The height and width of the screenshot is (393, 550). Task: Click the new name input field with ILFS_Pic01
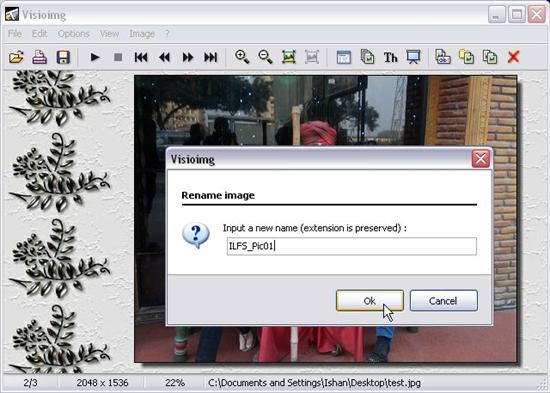tap(351, 246)
